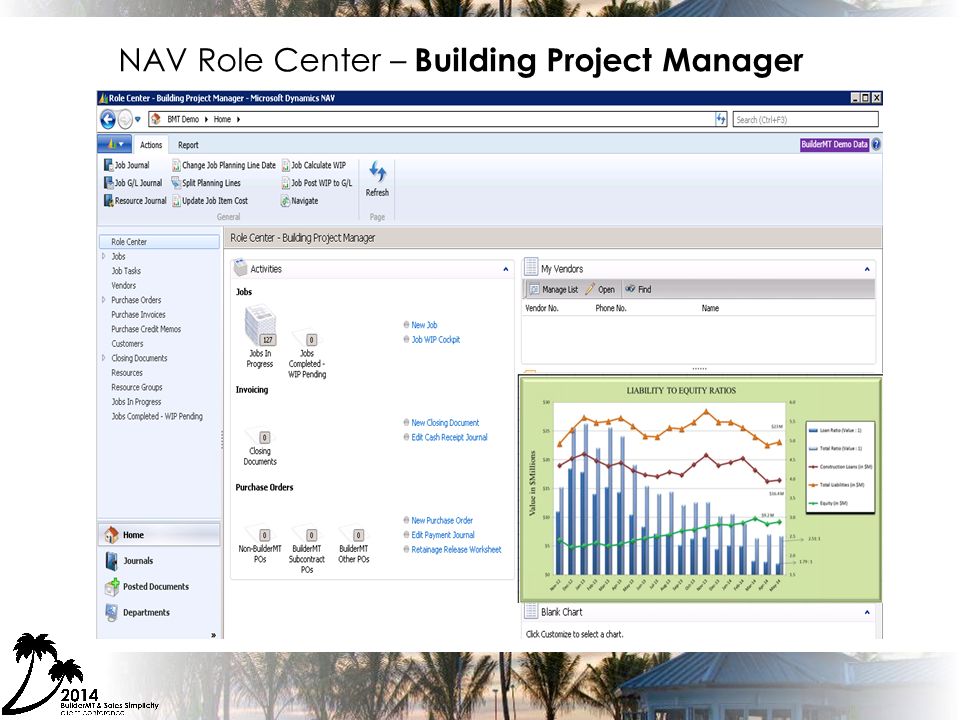960x720 pixels.
Task: Click the New Purchase Order link
Action: point(442,520)
